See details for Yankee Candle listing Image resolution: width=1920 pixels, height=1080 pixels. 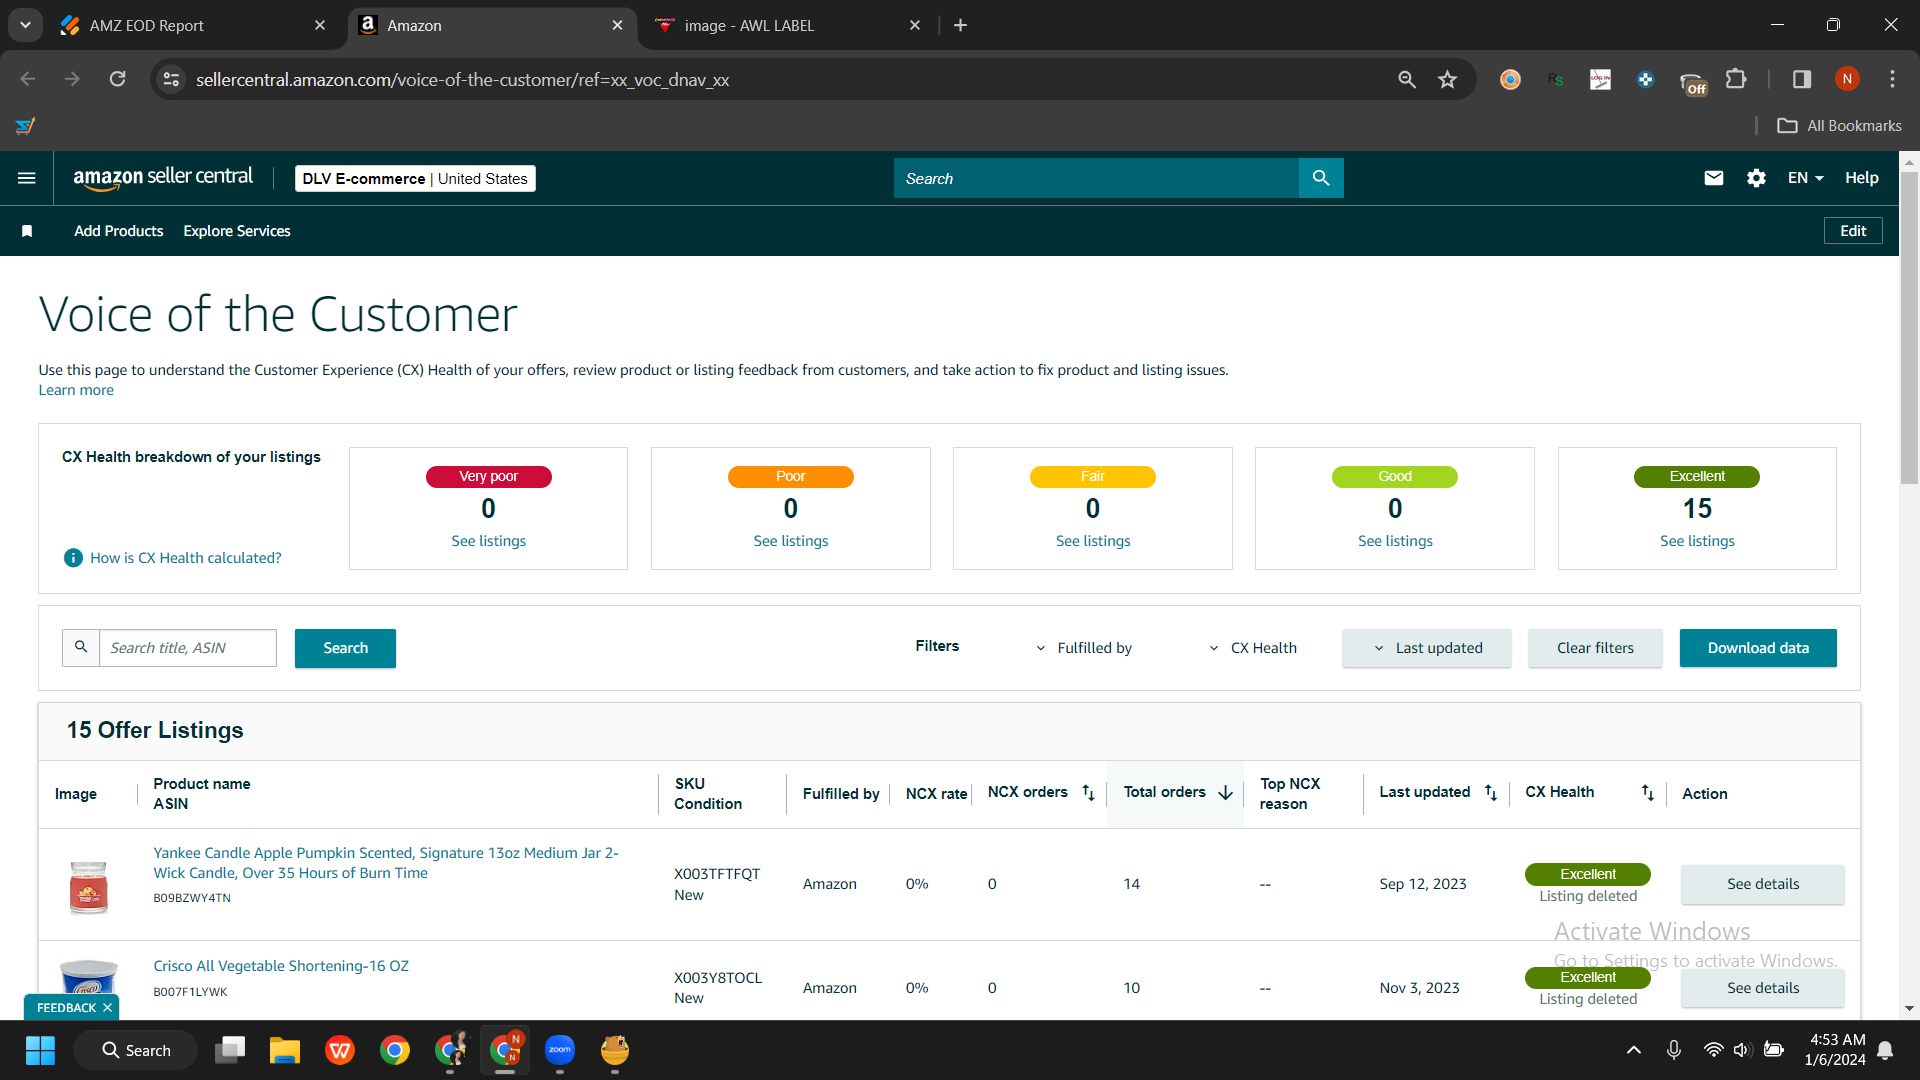[x=1763, y=884]
